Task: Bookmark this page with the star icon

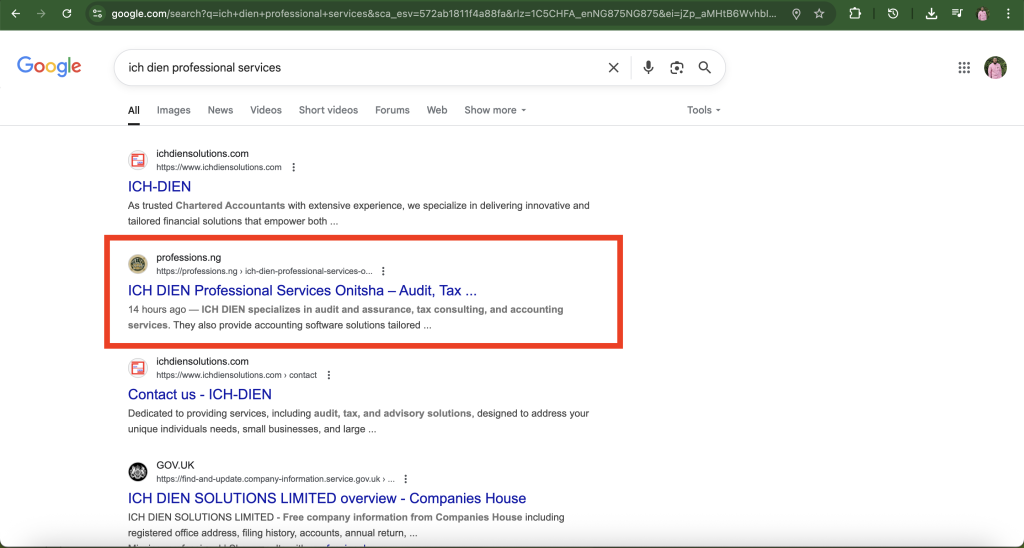Action: tap(819, 14)
